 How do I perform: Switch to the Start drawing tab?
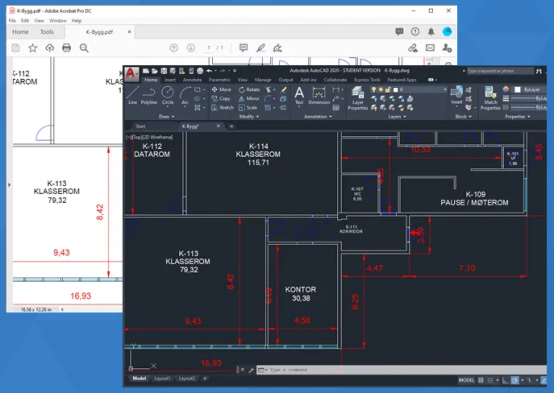(140, 126)
